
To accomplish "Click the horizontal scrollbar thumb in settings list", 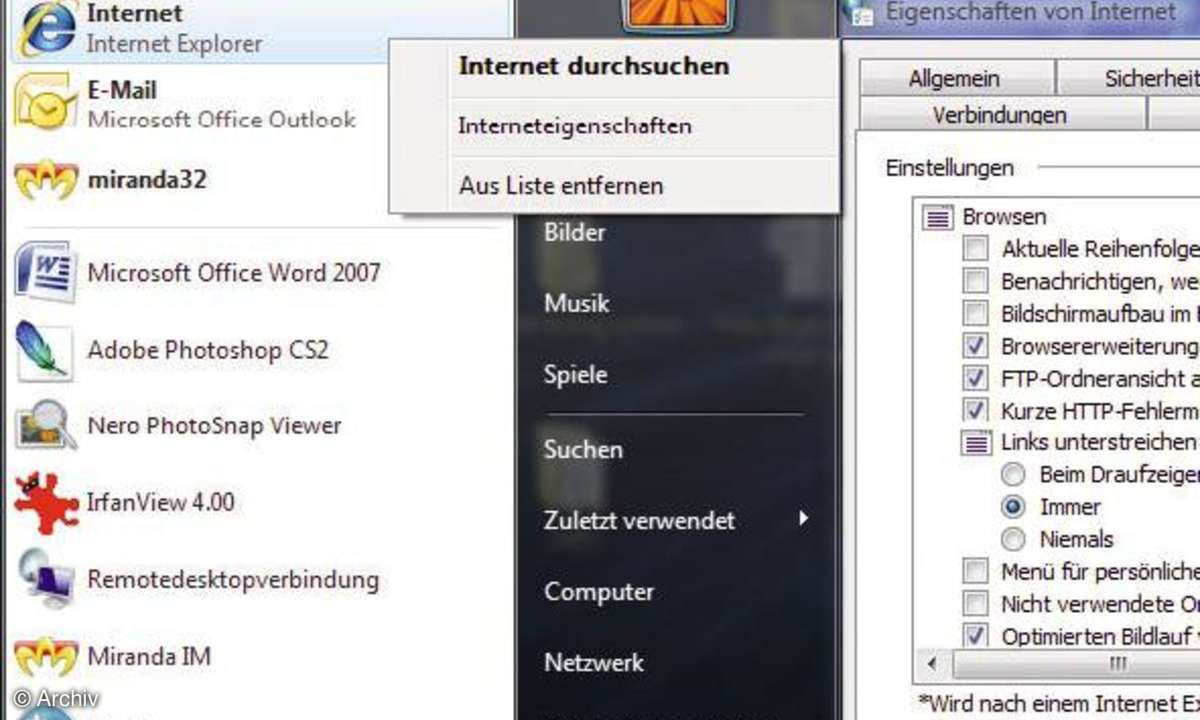I will (1076, 663).
